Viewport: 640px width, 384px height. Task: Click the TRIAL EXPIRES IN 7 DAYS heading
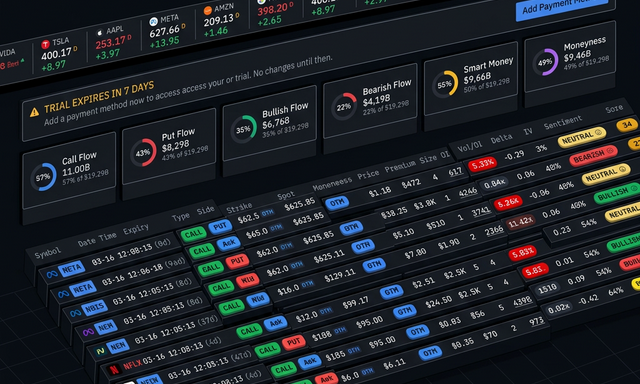pos(99,97)
